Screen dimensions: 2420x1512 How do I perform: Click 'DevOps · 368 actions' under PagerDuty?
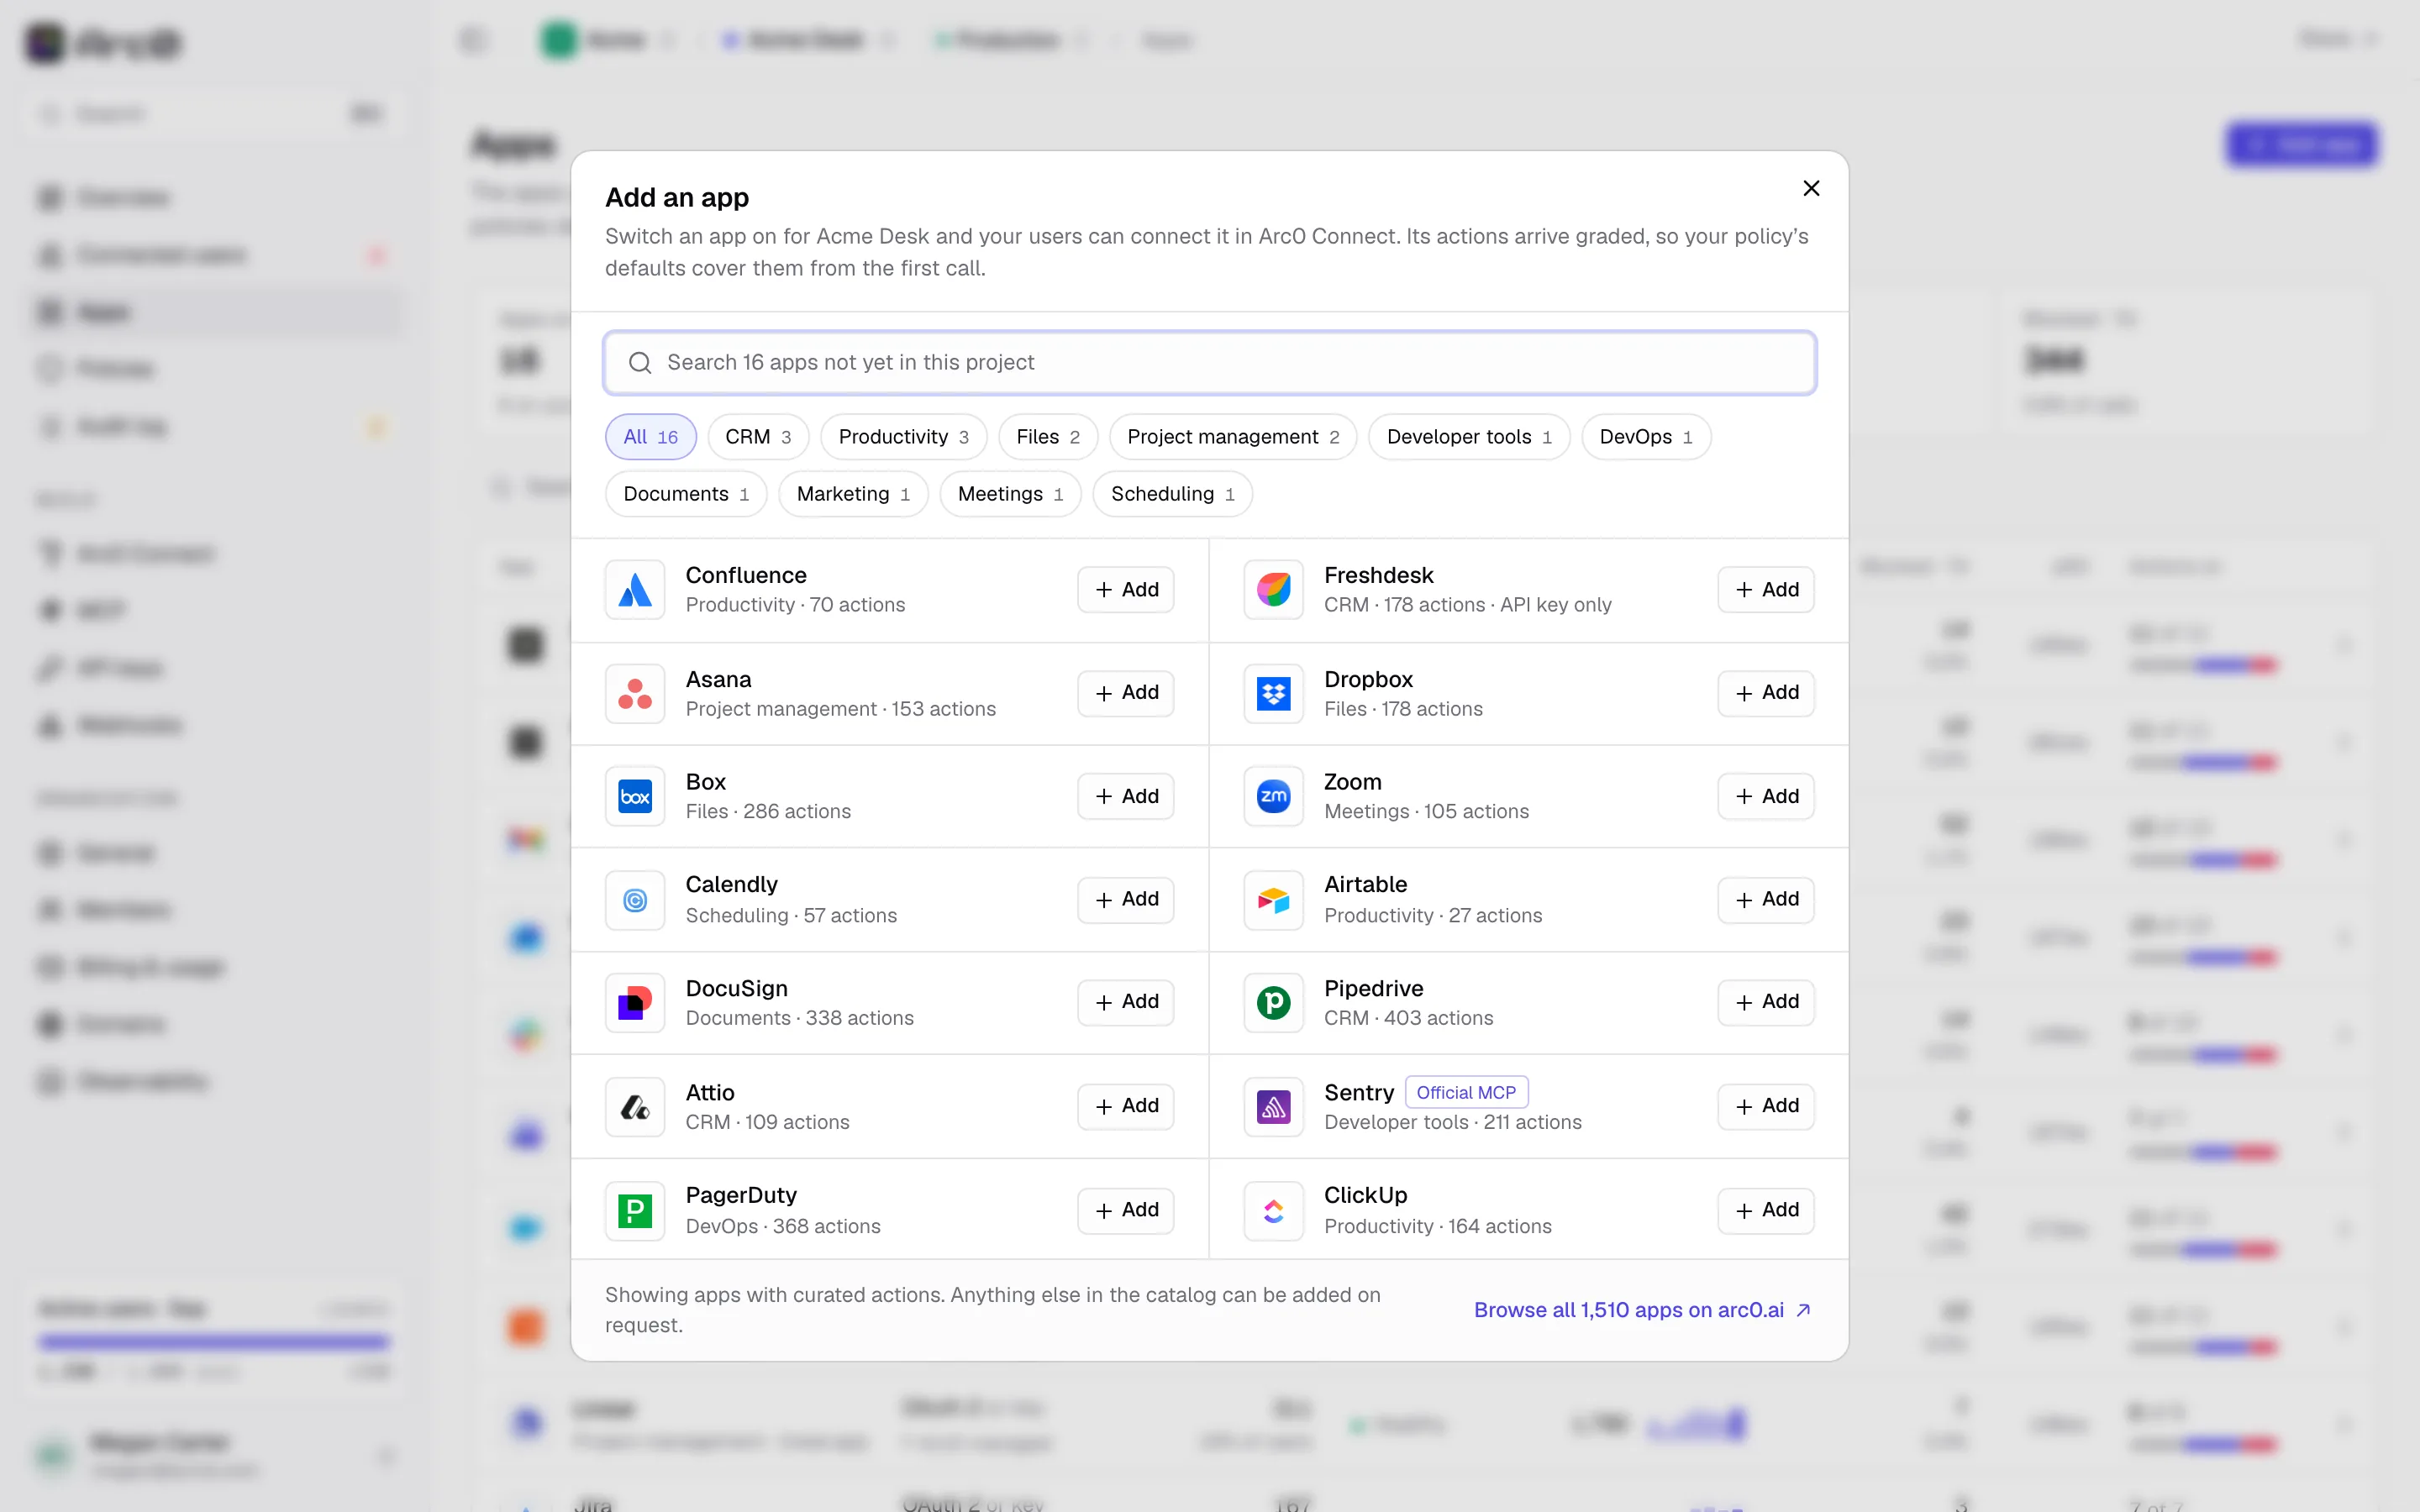click(x=783, y=1226)
